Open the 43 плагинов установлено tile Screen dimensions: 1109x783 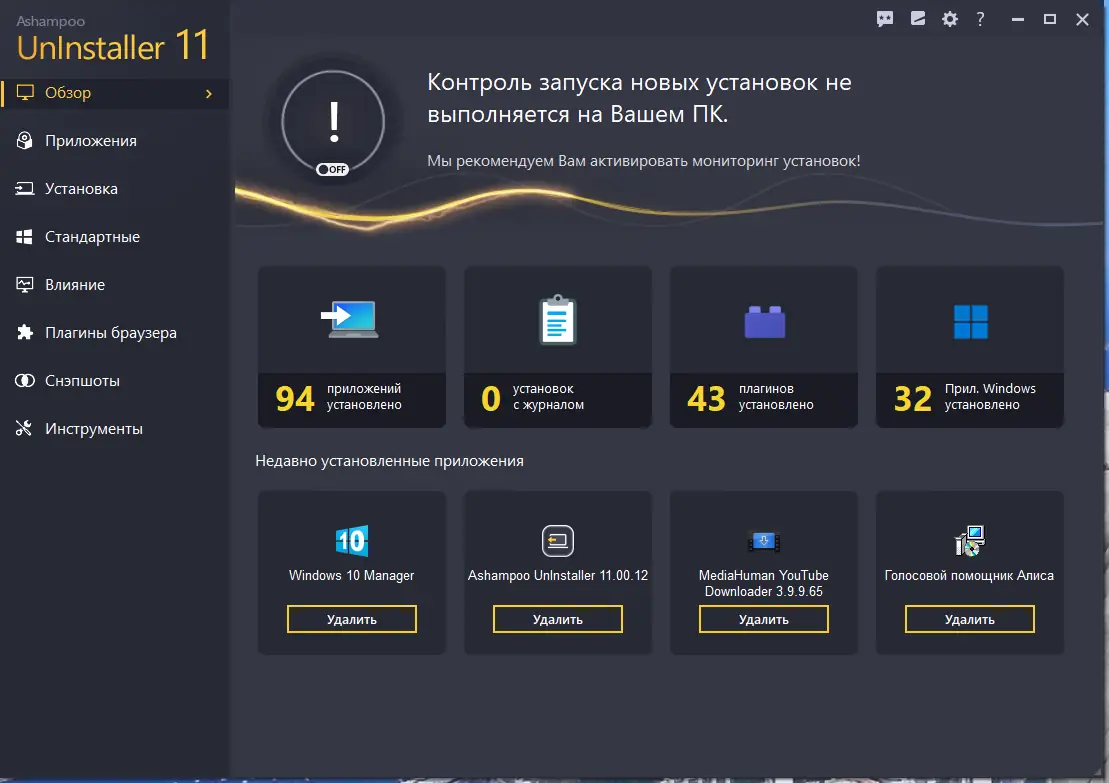coord(764,347)
